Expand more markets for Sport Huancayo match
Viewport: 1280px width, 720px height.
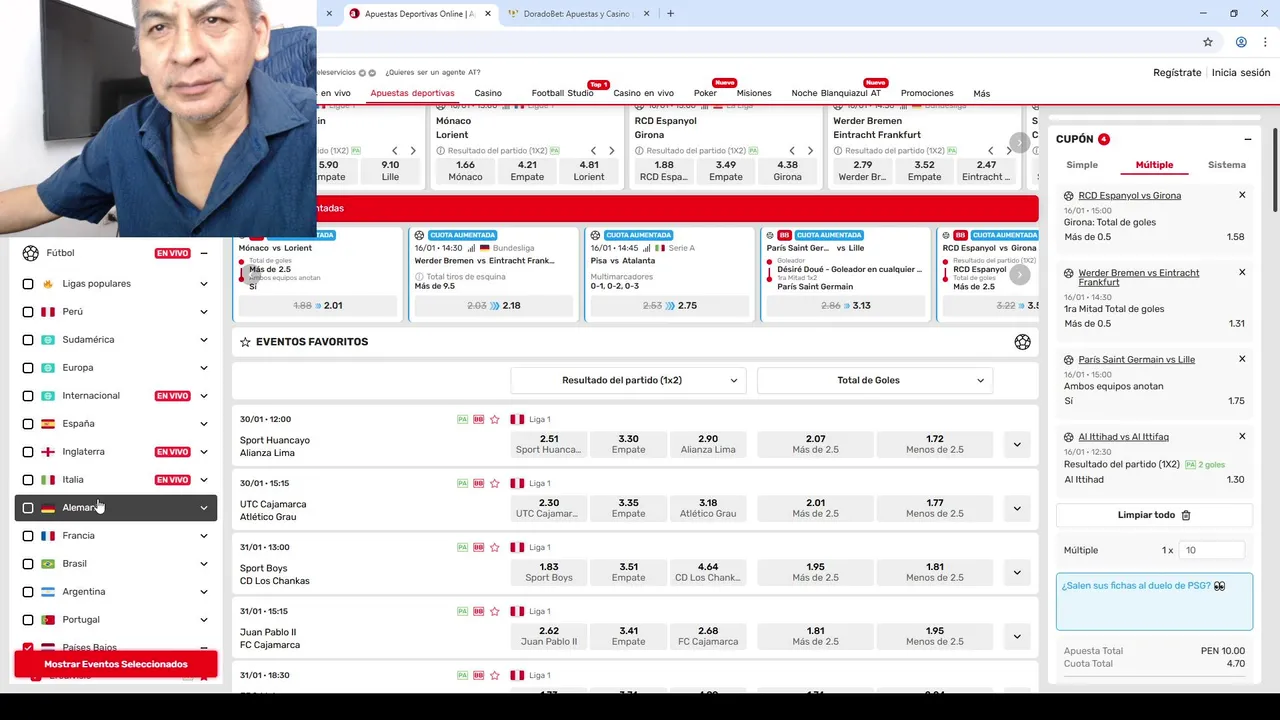[1017, 445]
